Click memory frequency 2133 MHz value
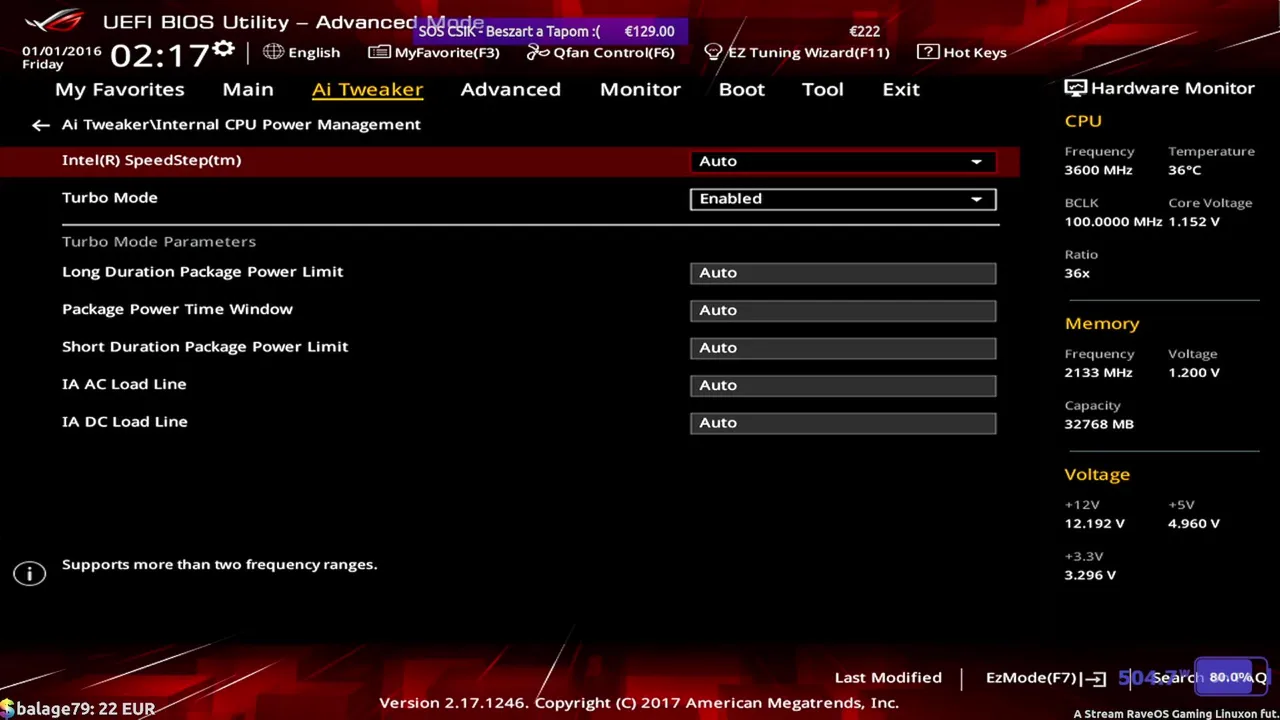1280x720 pixels. tap(1099, 372)
